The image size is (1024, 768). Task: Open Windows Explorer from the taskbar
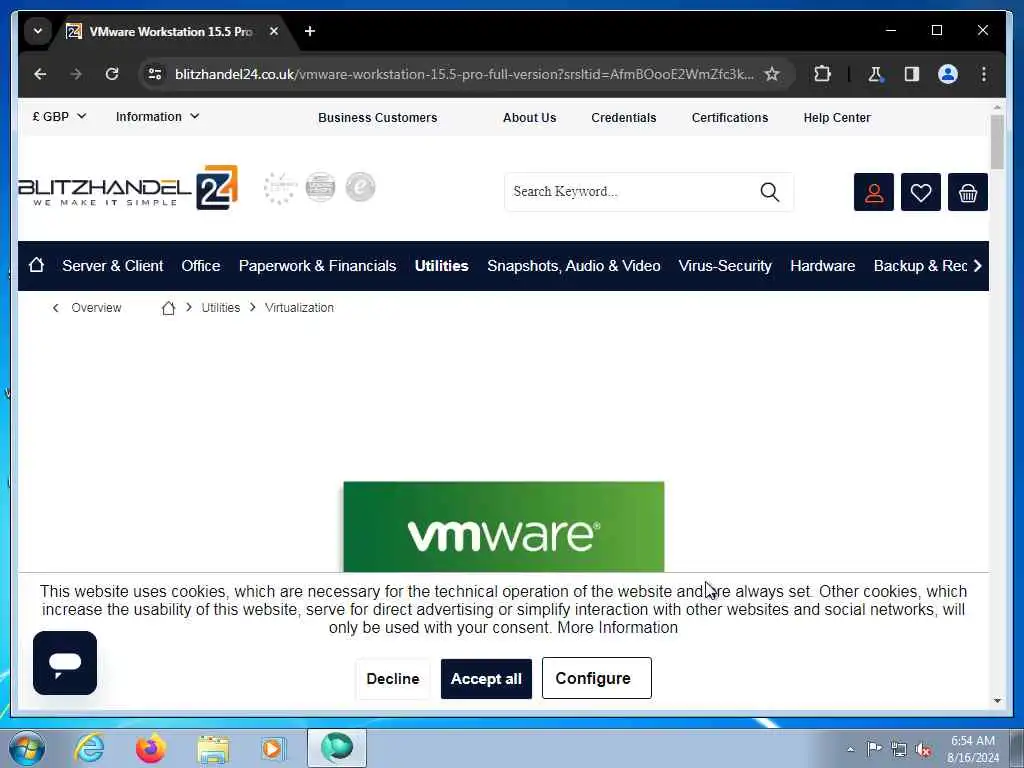213,749
